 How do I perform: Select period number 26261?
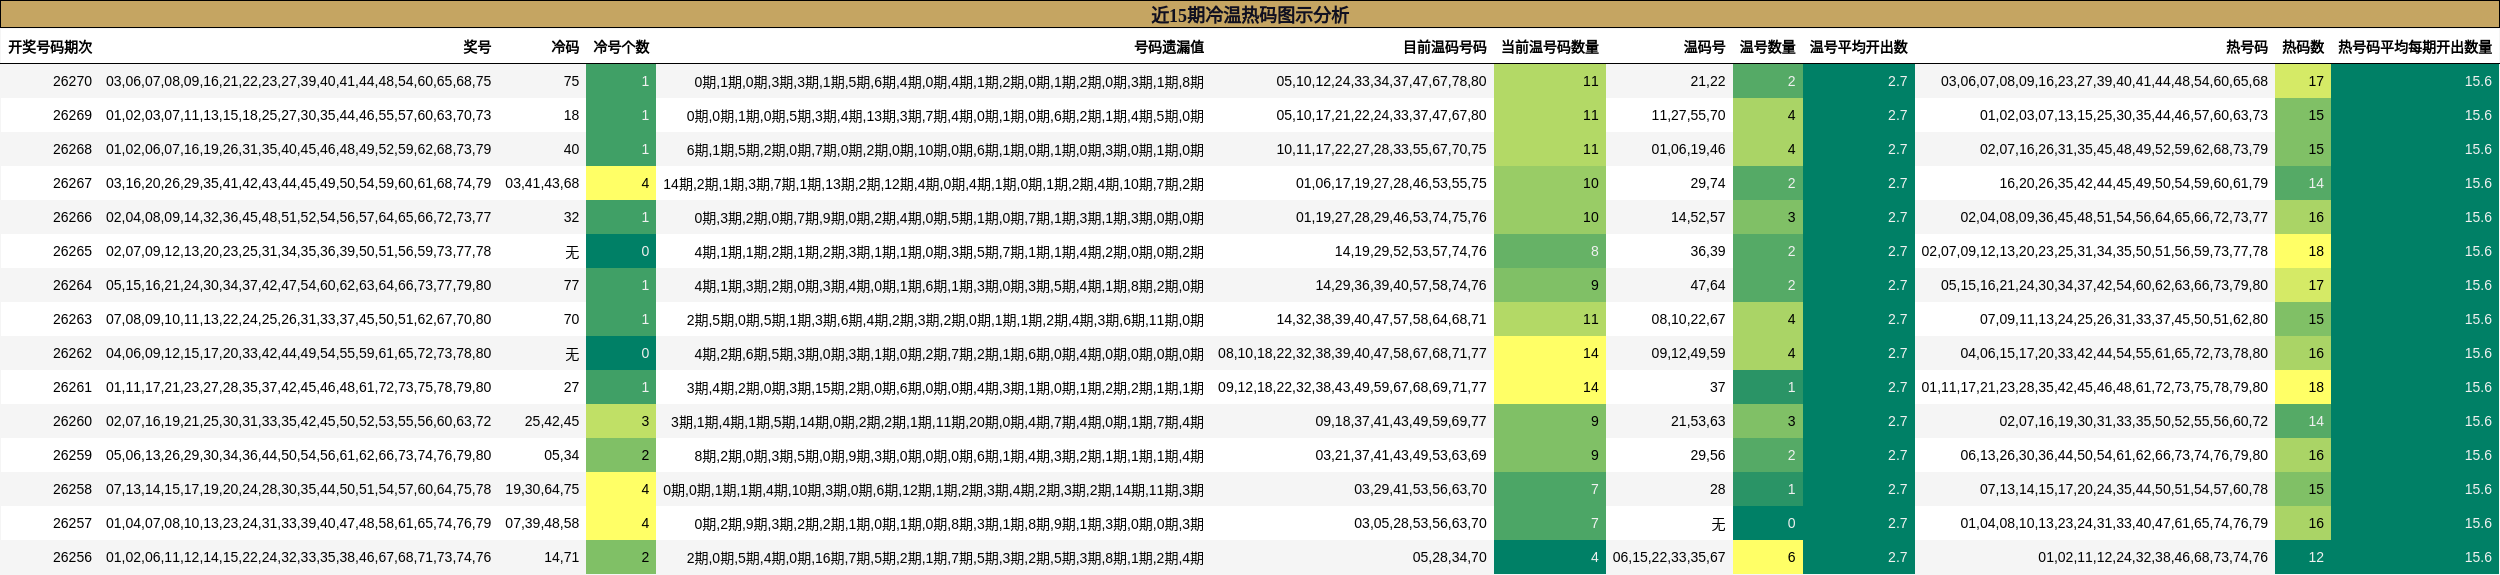tap(72, 387)
